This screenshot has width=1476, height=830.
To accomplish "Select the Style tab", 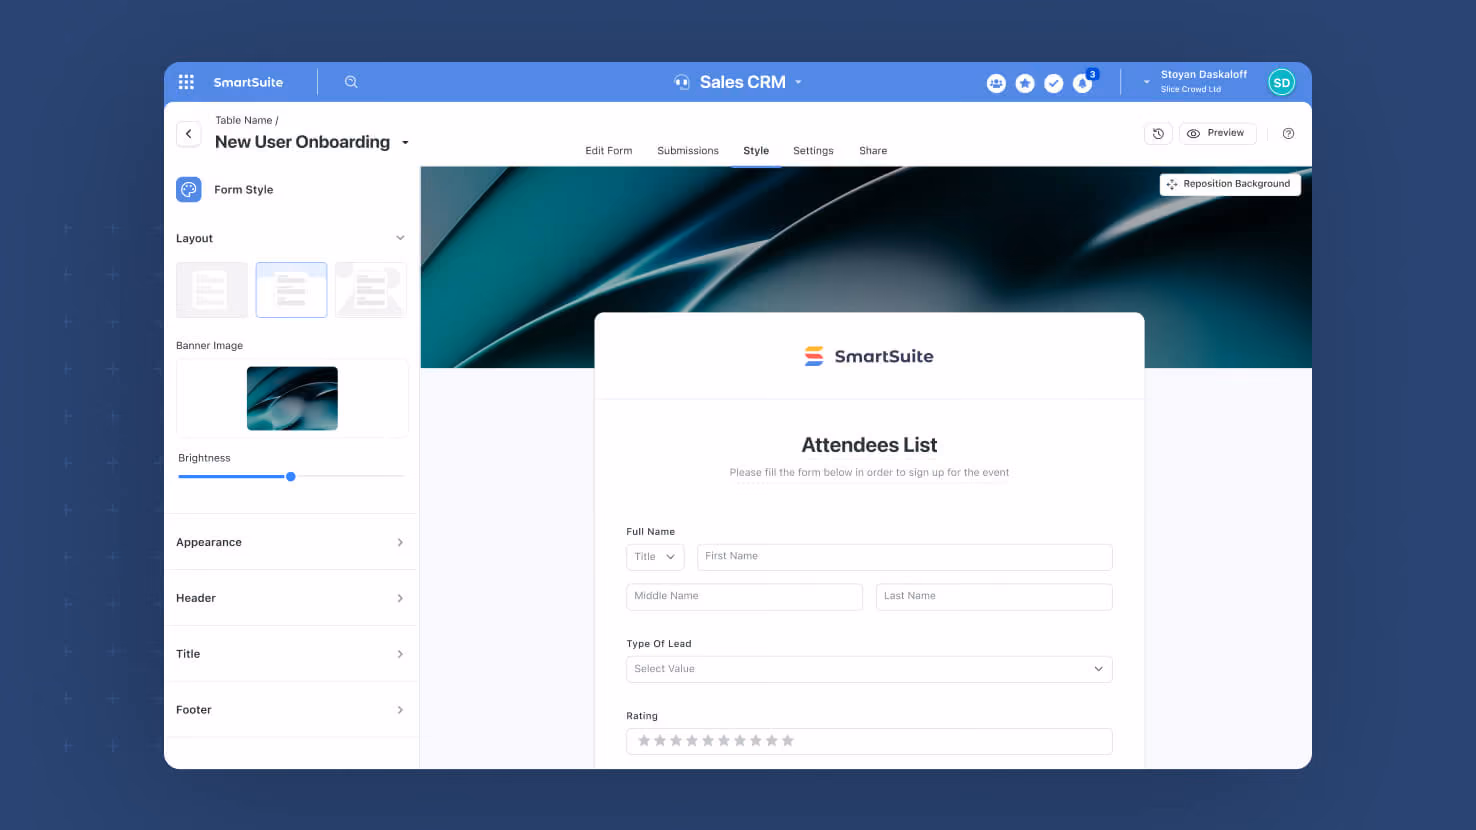I will click(x=756, y=151).
